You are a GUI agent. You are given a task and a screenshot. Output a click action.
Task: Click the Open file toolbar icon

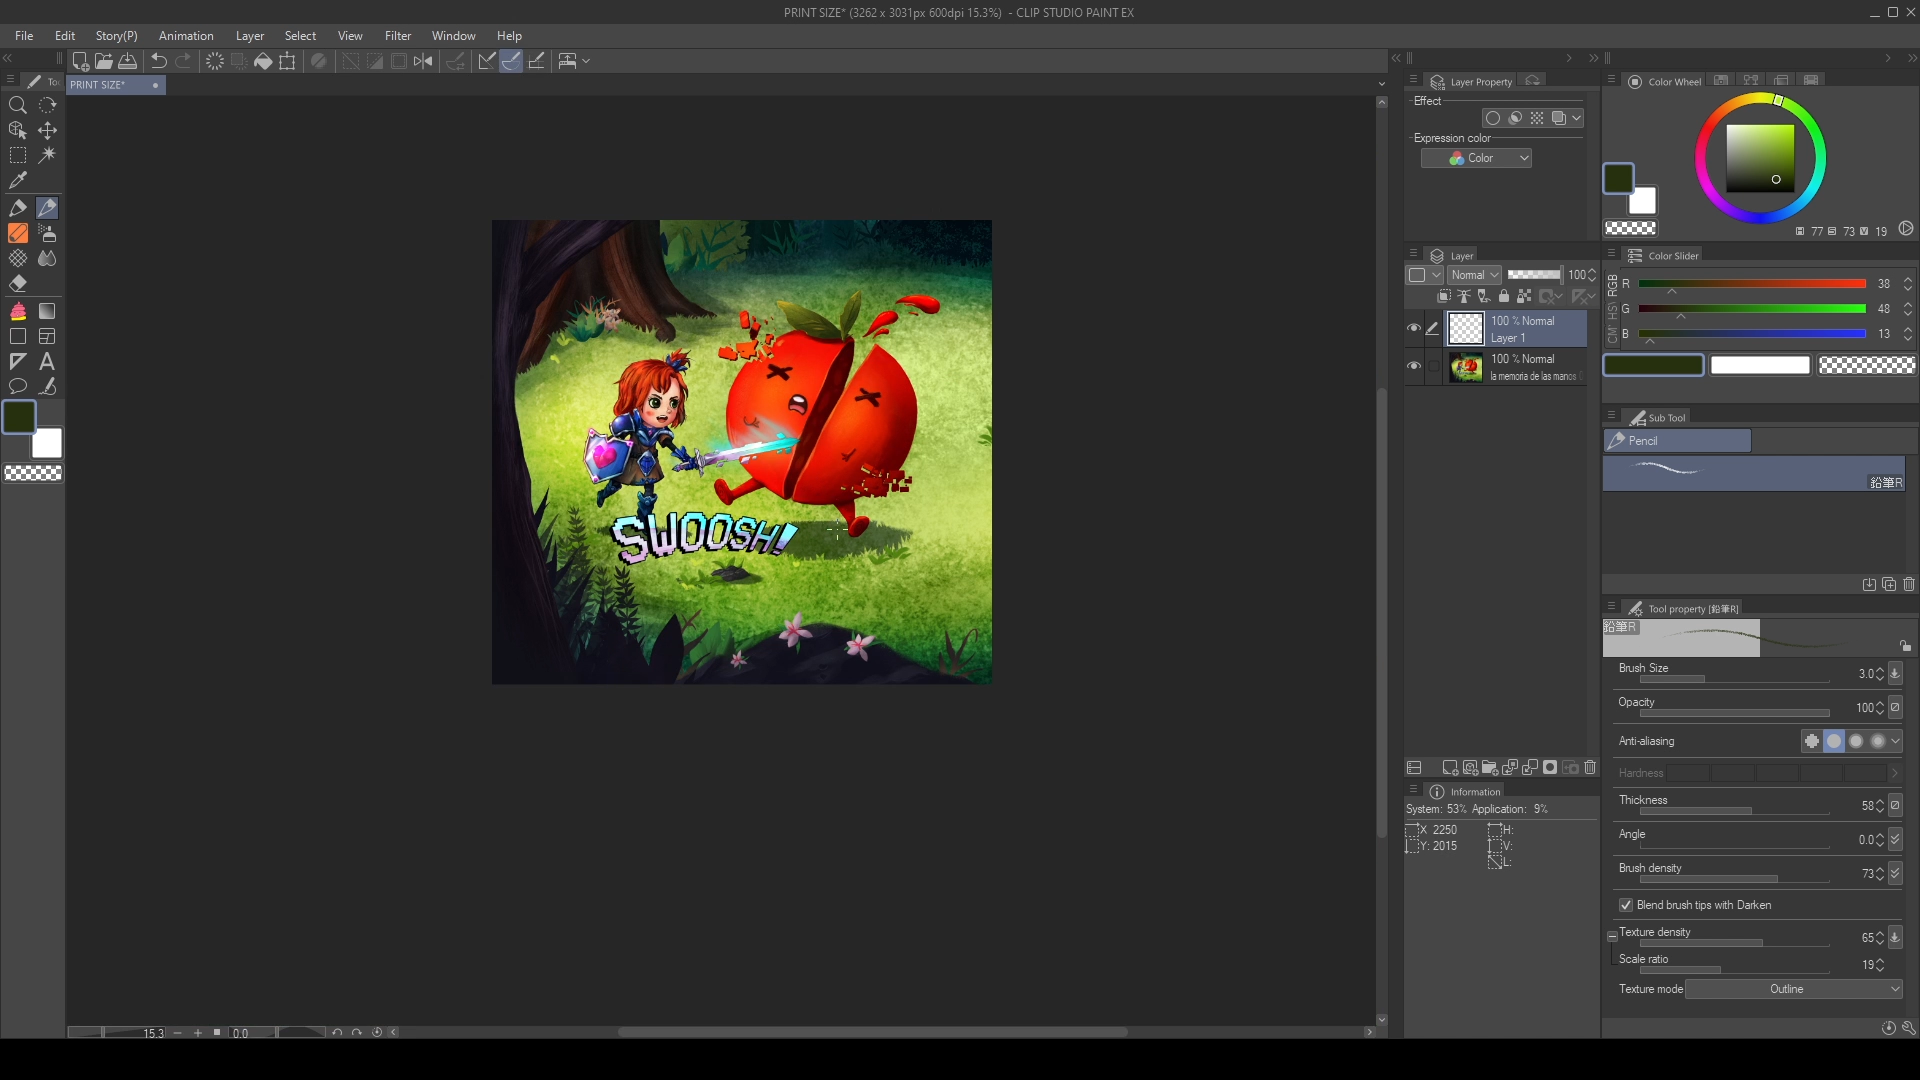pyautogui.click(x=103, y=61)
